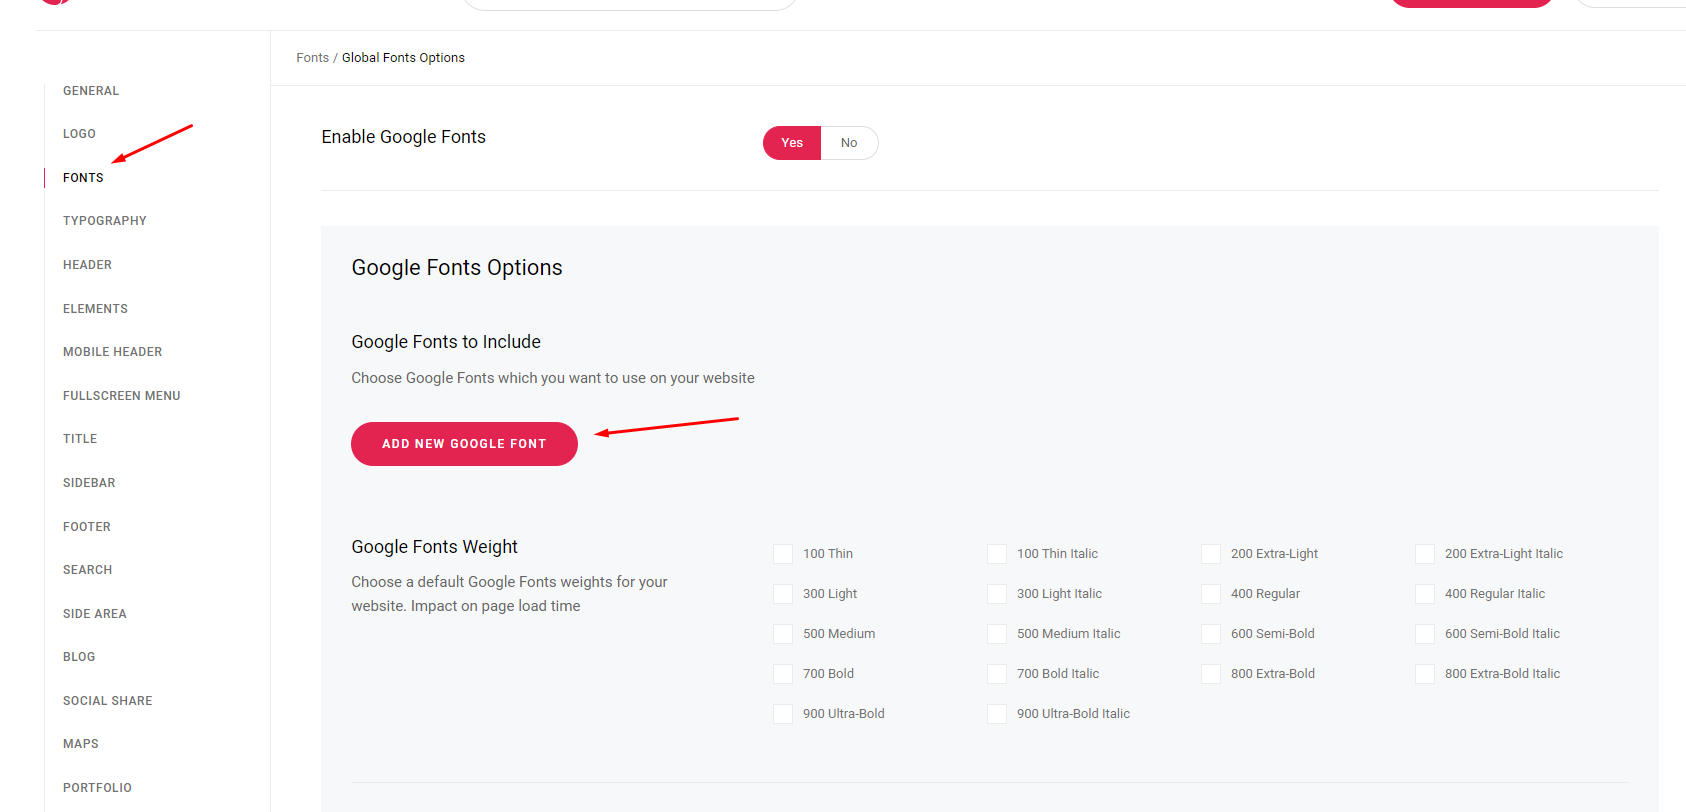The height and width of the screenshot is (812, 1686).
Task: Open Elements options
Action: click(95, 309)
